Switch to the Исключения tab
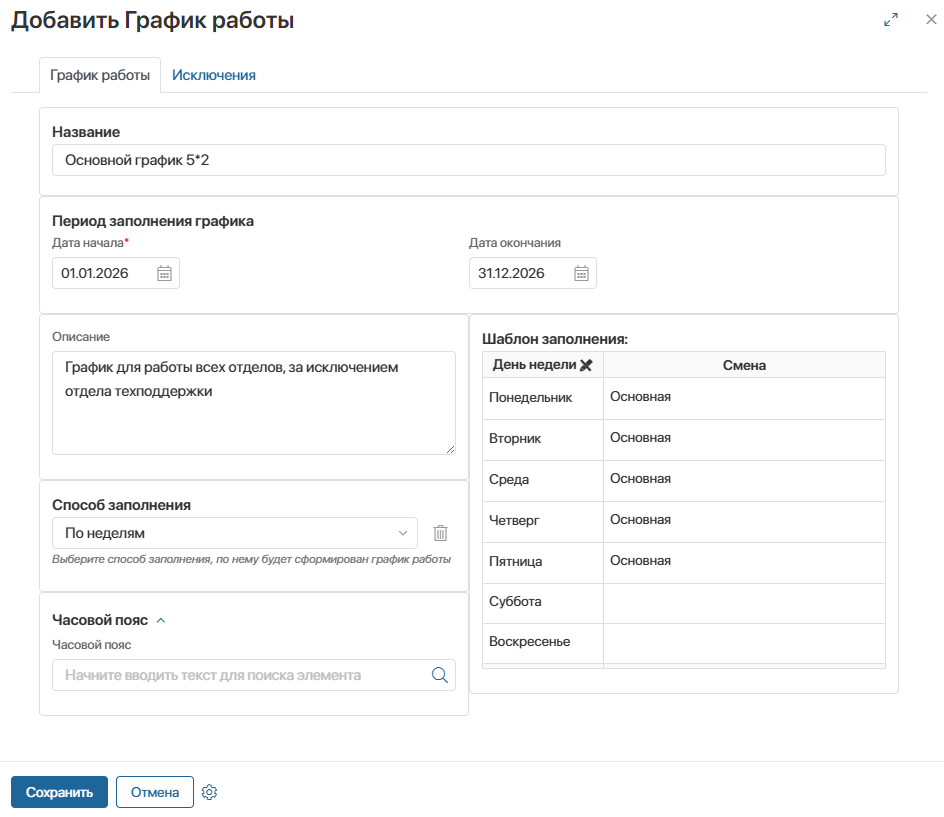Image resolution: width=944 pixels, height=817 pixels. point(214,75)
